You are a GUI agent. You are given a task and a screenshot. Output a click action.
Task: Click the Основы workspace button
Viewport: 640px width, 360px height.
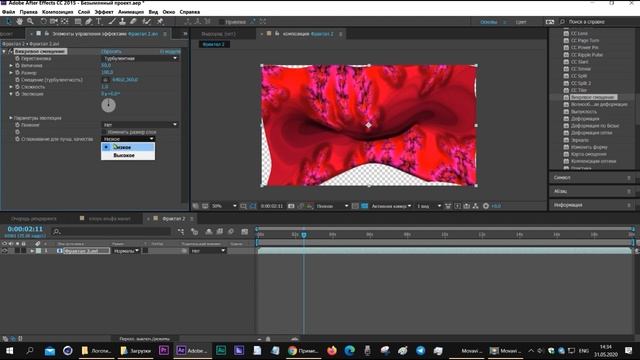tap(489, 22)
